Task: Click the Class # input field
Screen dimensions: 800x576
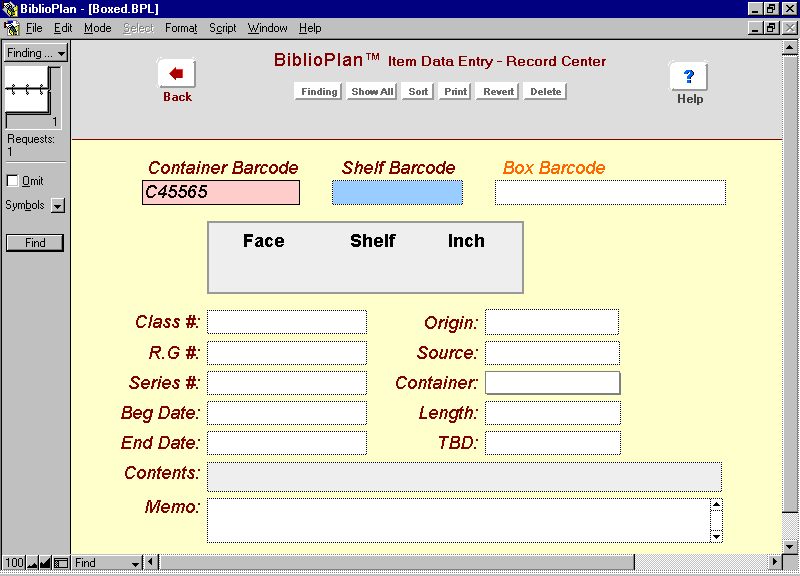Action: coord(287,322)
